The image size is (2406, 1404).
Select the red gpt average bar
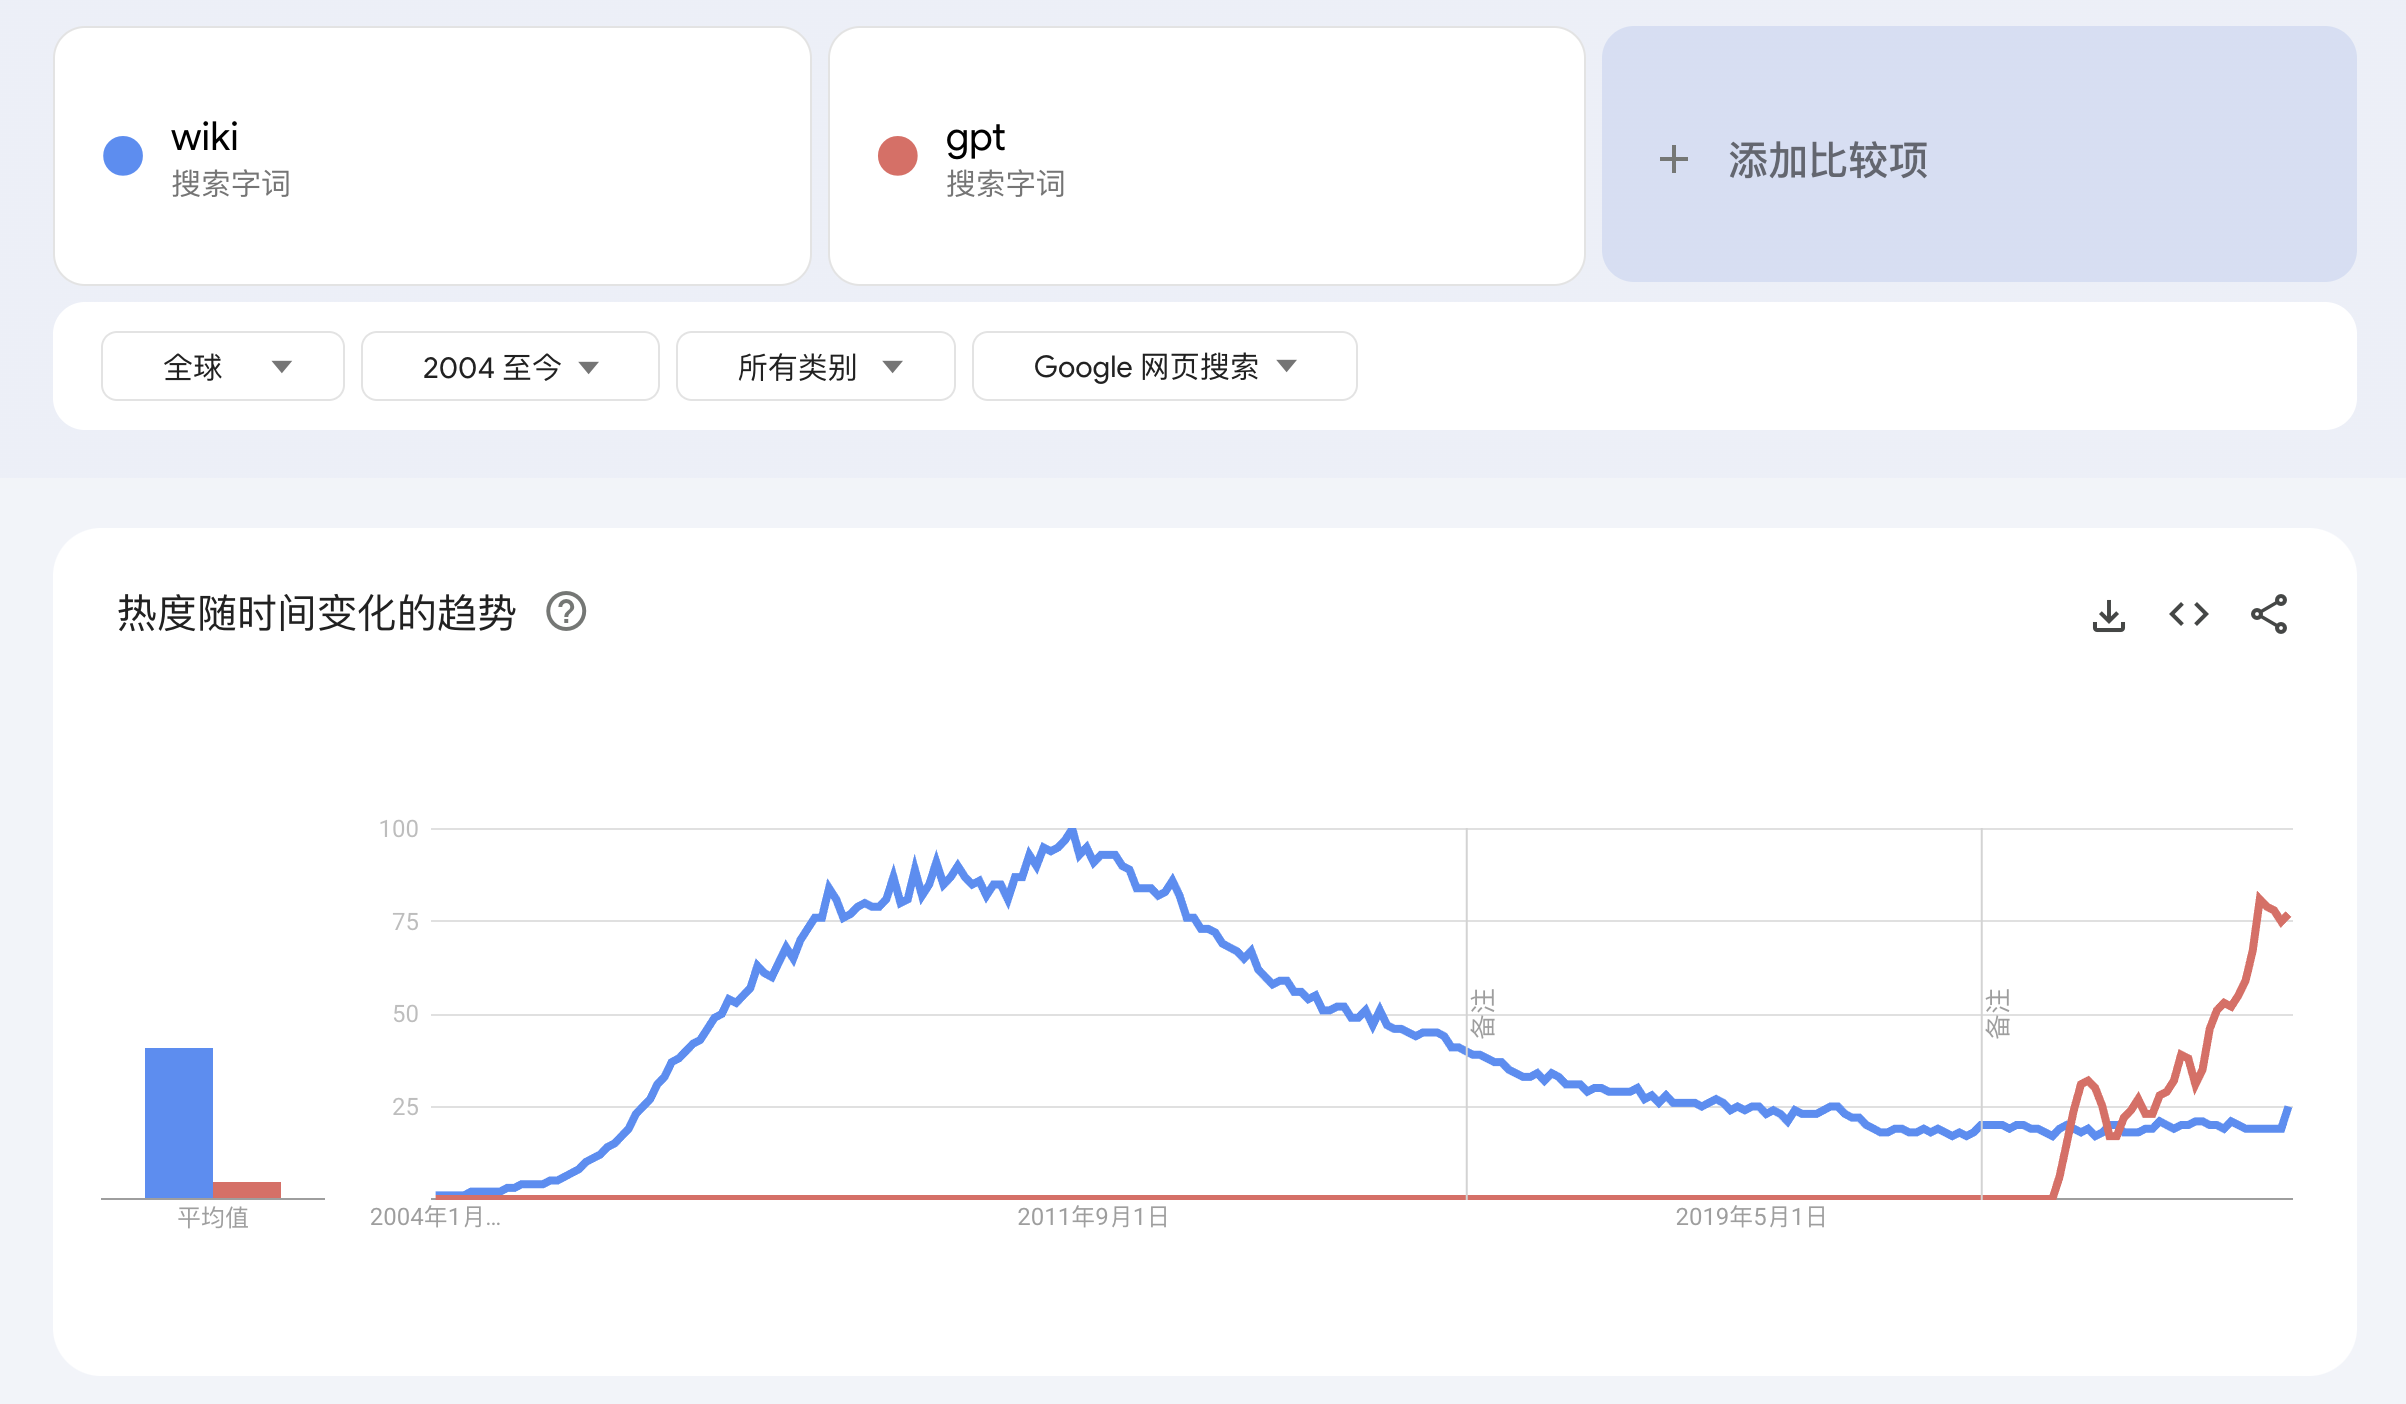point(247,1190)
